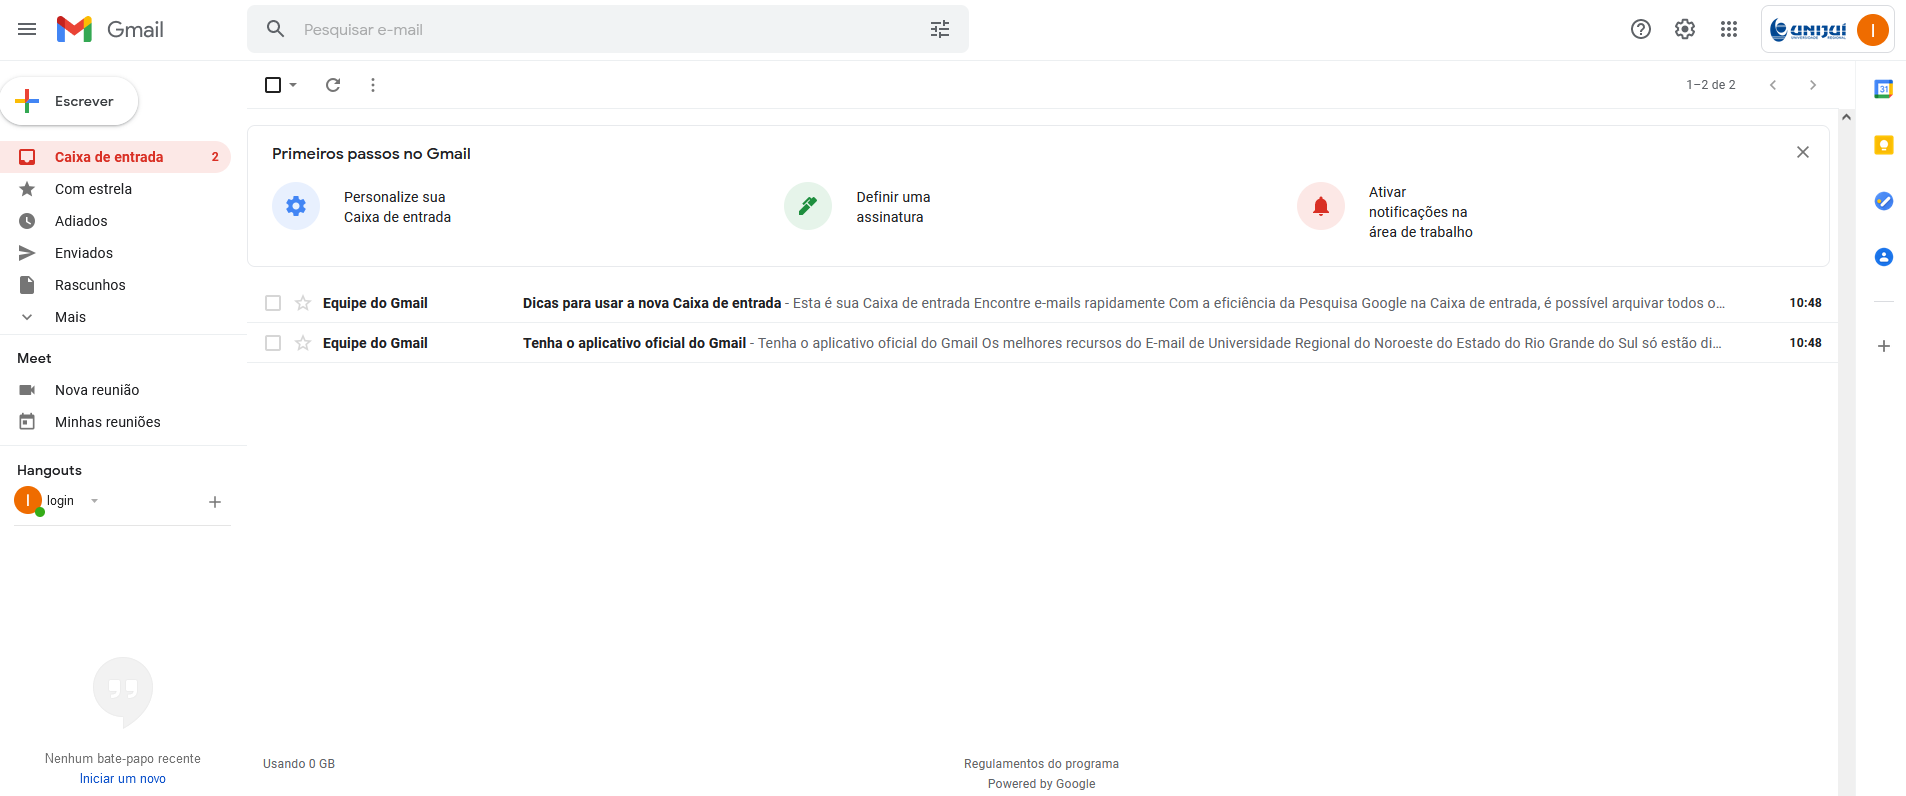The width and height of the screenshot is (1906, 796).
Task: Open the Google apps grid
Action: click(x=1729, y=29)
